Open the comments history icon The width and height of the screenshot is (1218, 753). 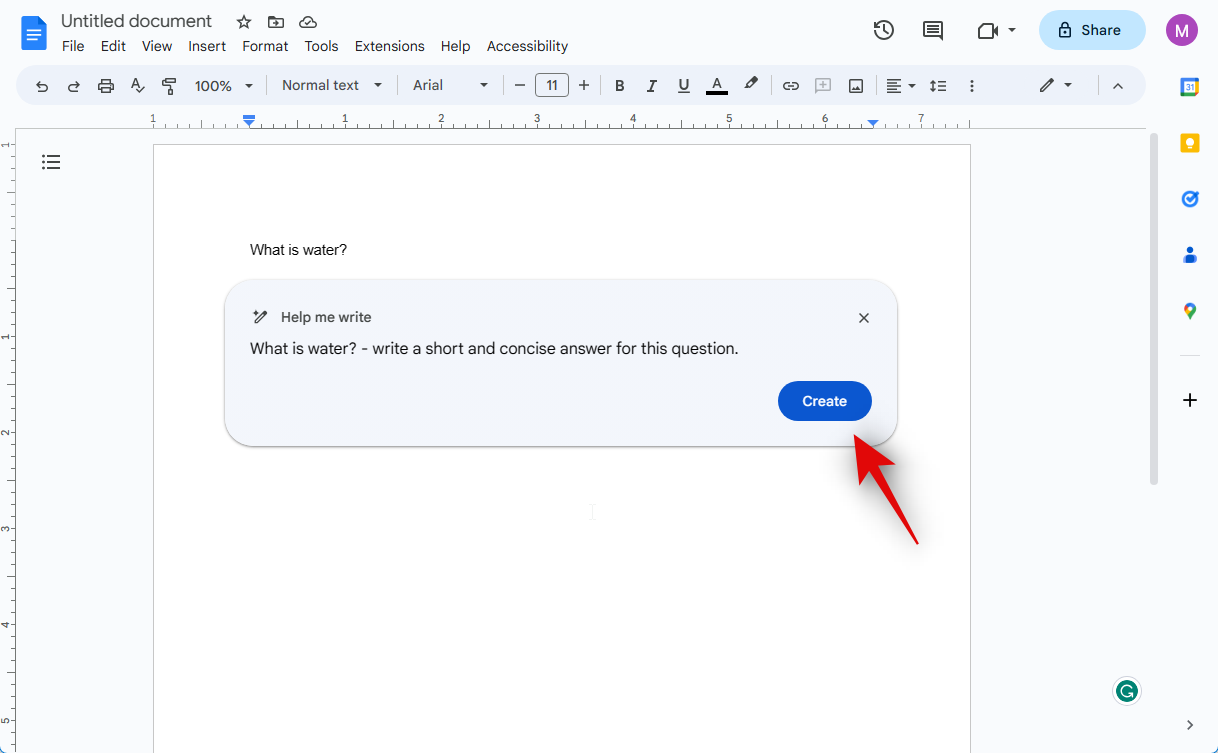(x=932, y=30)
